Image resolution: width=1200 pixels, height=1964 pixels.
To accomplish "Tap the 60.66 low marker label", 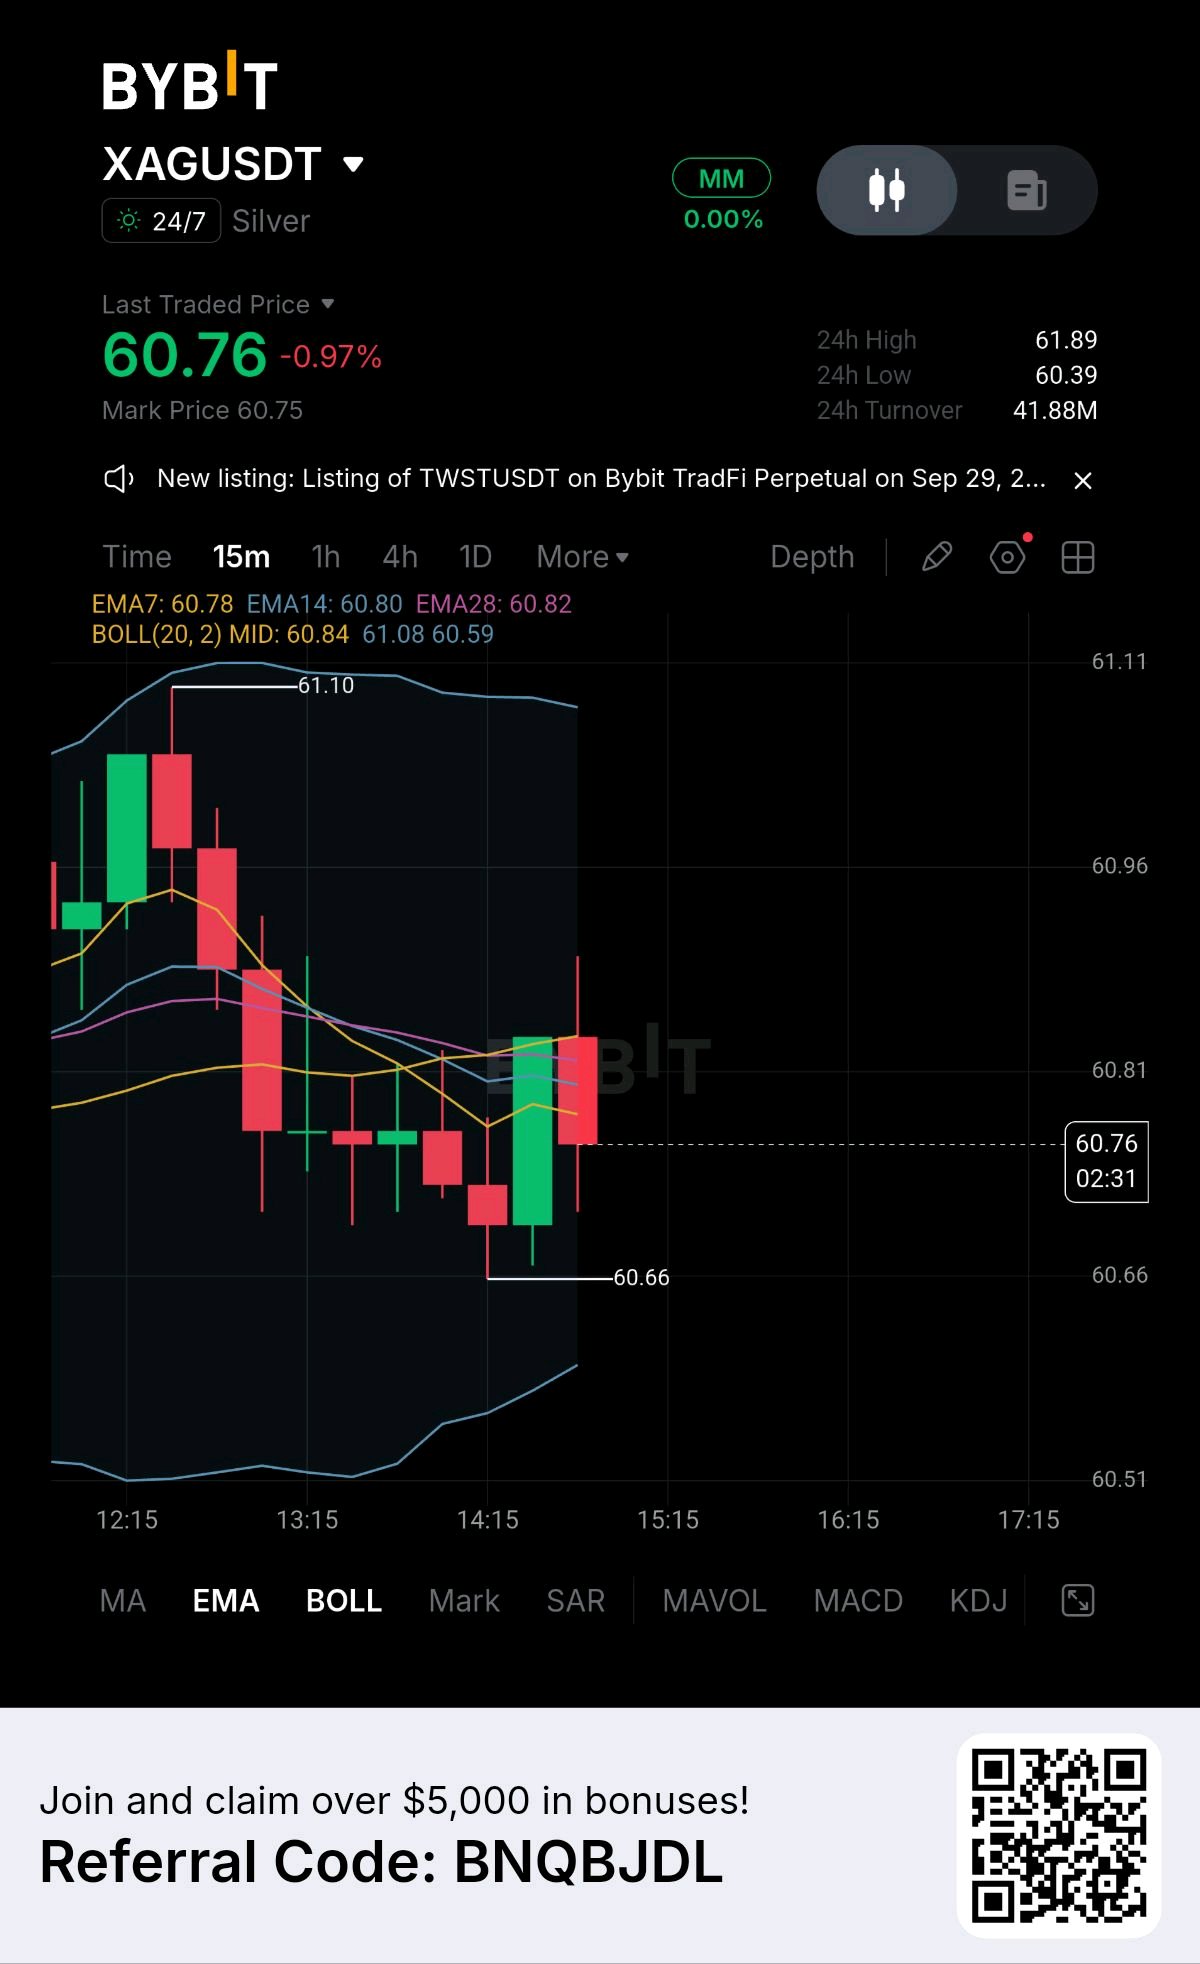I will pos(641,1278).
